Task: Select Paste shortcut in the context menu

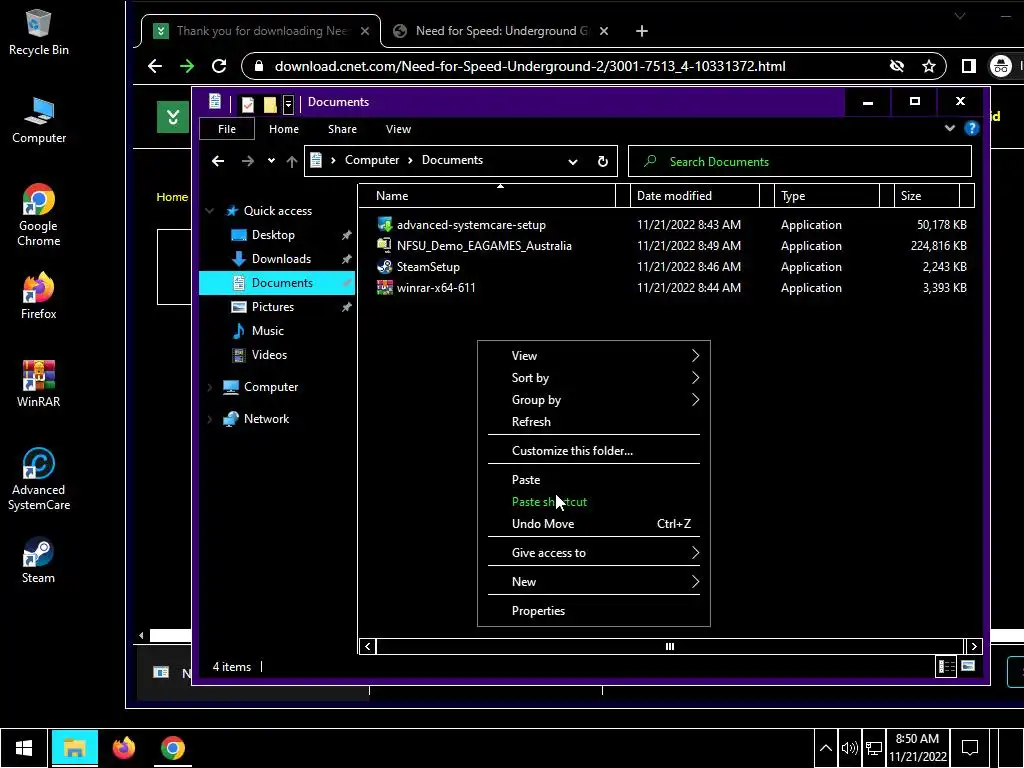Action: [594, 502]
